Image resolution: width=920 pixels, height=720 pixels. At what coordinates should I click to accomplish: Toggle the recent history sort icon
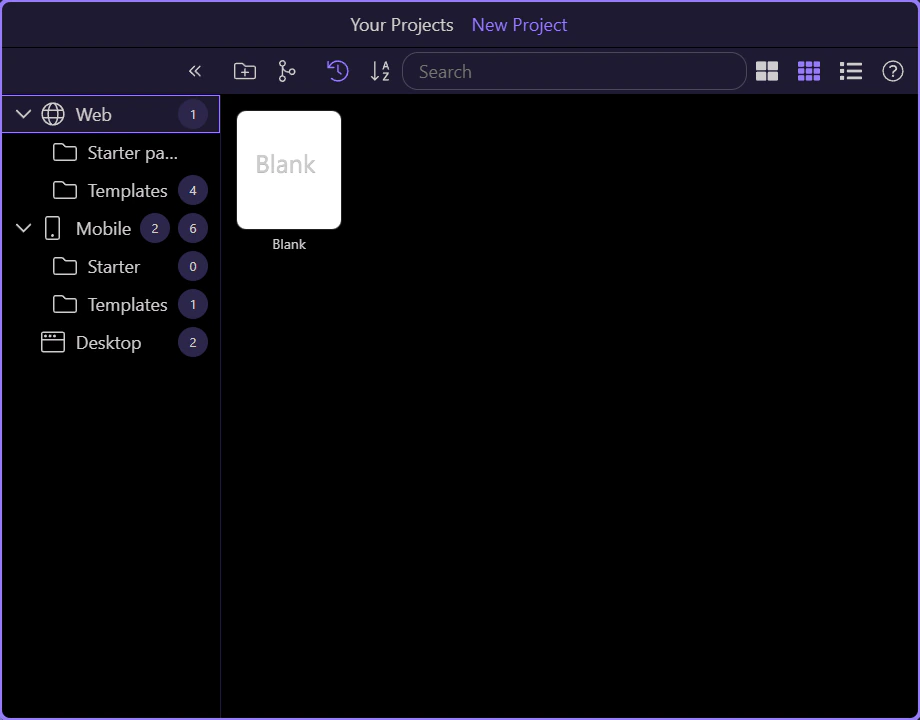coord(338,71)
